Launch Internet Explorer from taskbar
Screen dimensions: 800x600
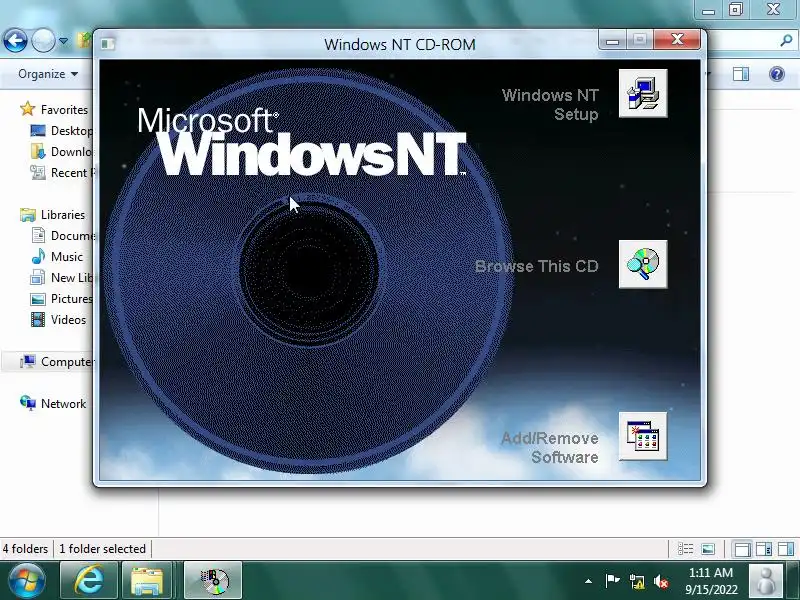pyautogui.click(x=89, y=580)
